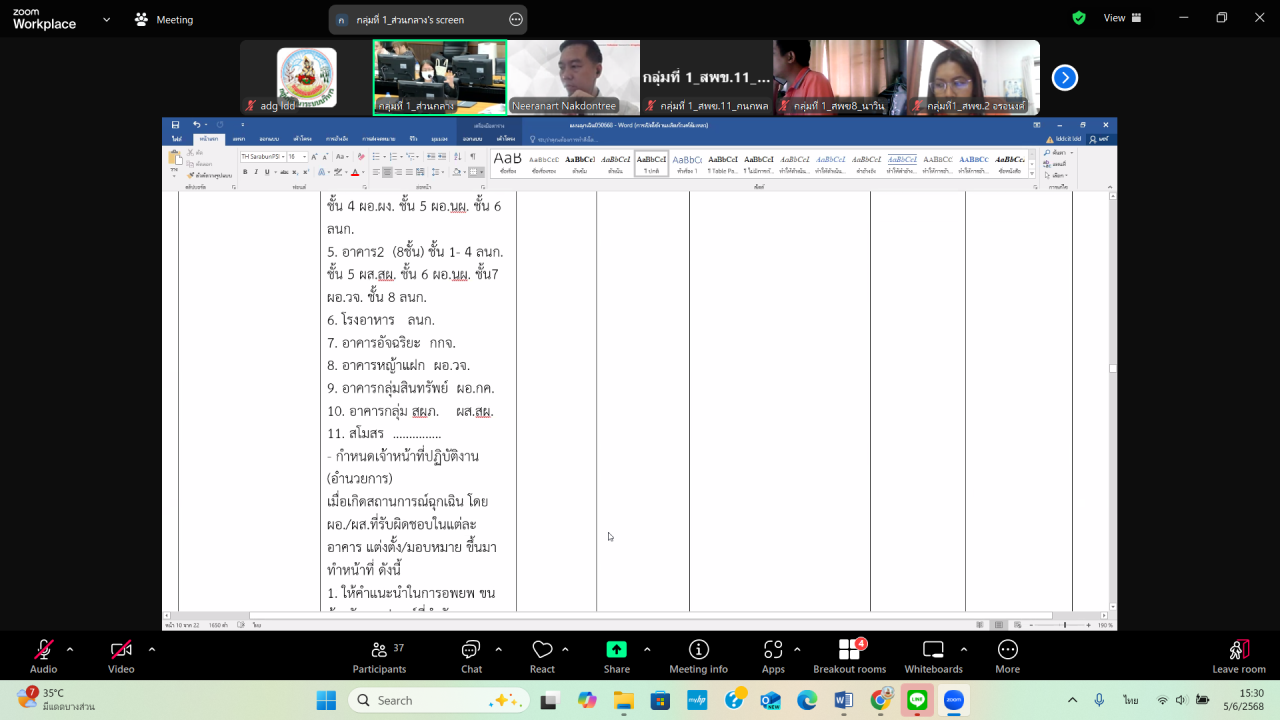This screenshot has width=1280, height=720.
Task: Open LINE from the Windows taskbar
Action: pyautogui.click(x=917, y=700)
